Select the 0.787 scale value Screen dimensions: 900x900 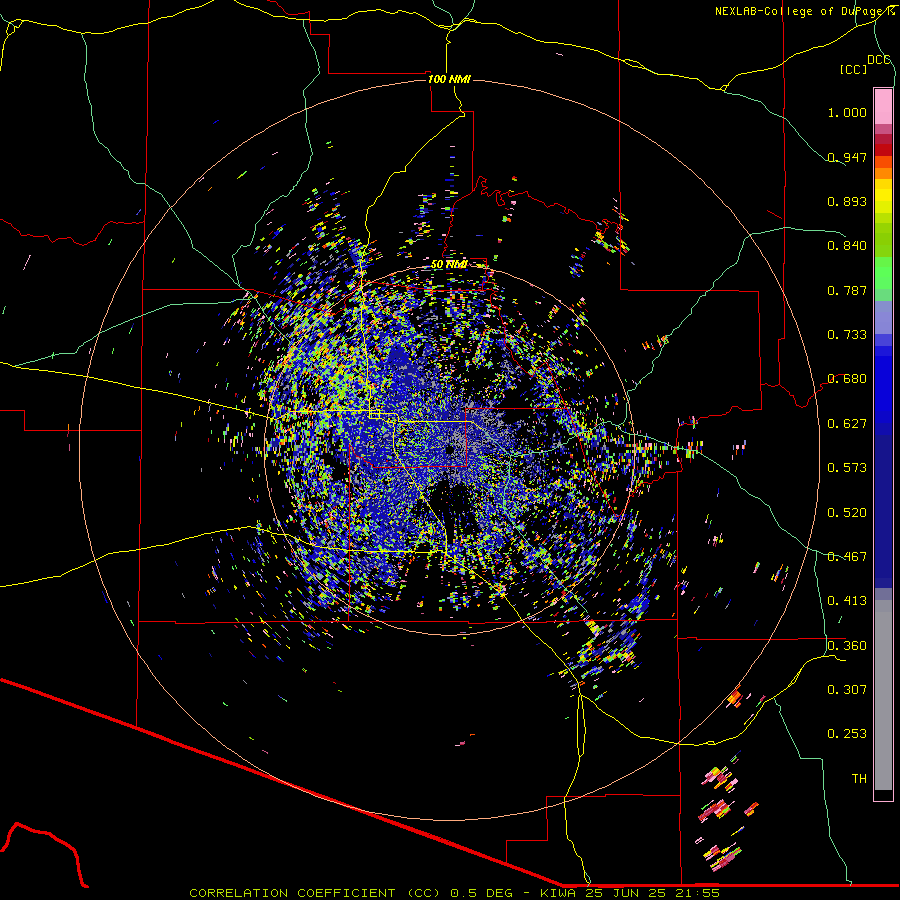pos(847,290)
